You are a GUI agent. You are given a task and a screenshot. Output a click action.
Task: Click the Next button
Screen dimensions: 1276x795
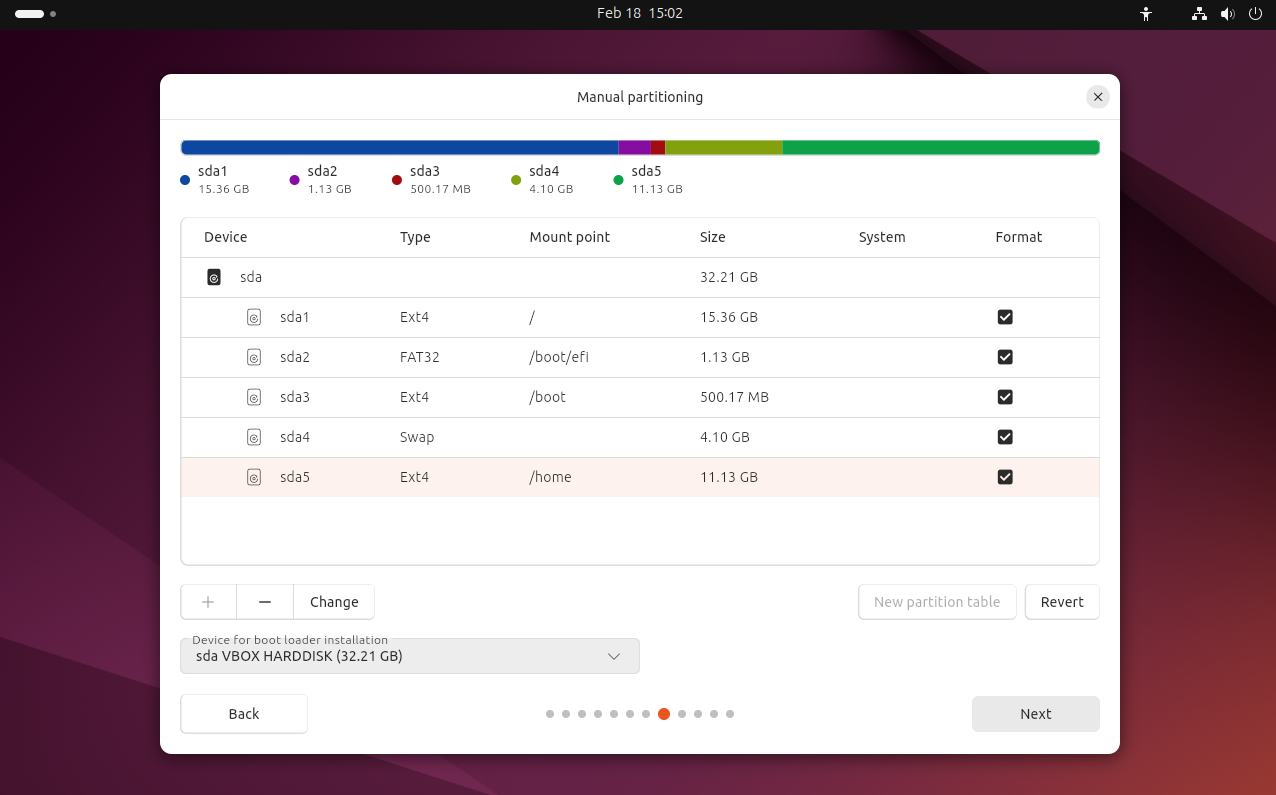[1036, 714]
